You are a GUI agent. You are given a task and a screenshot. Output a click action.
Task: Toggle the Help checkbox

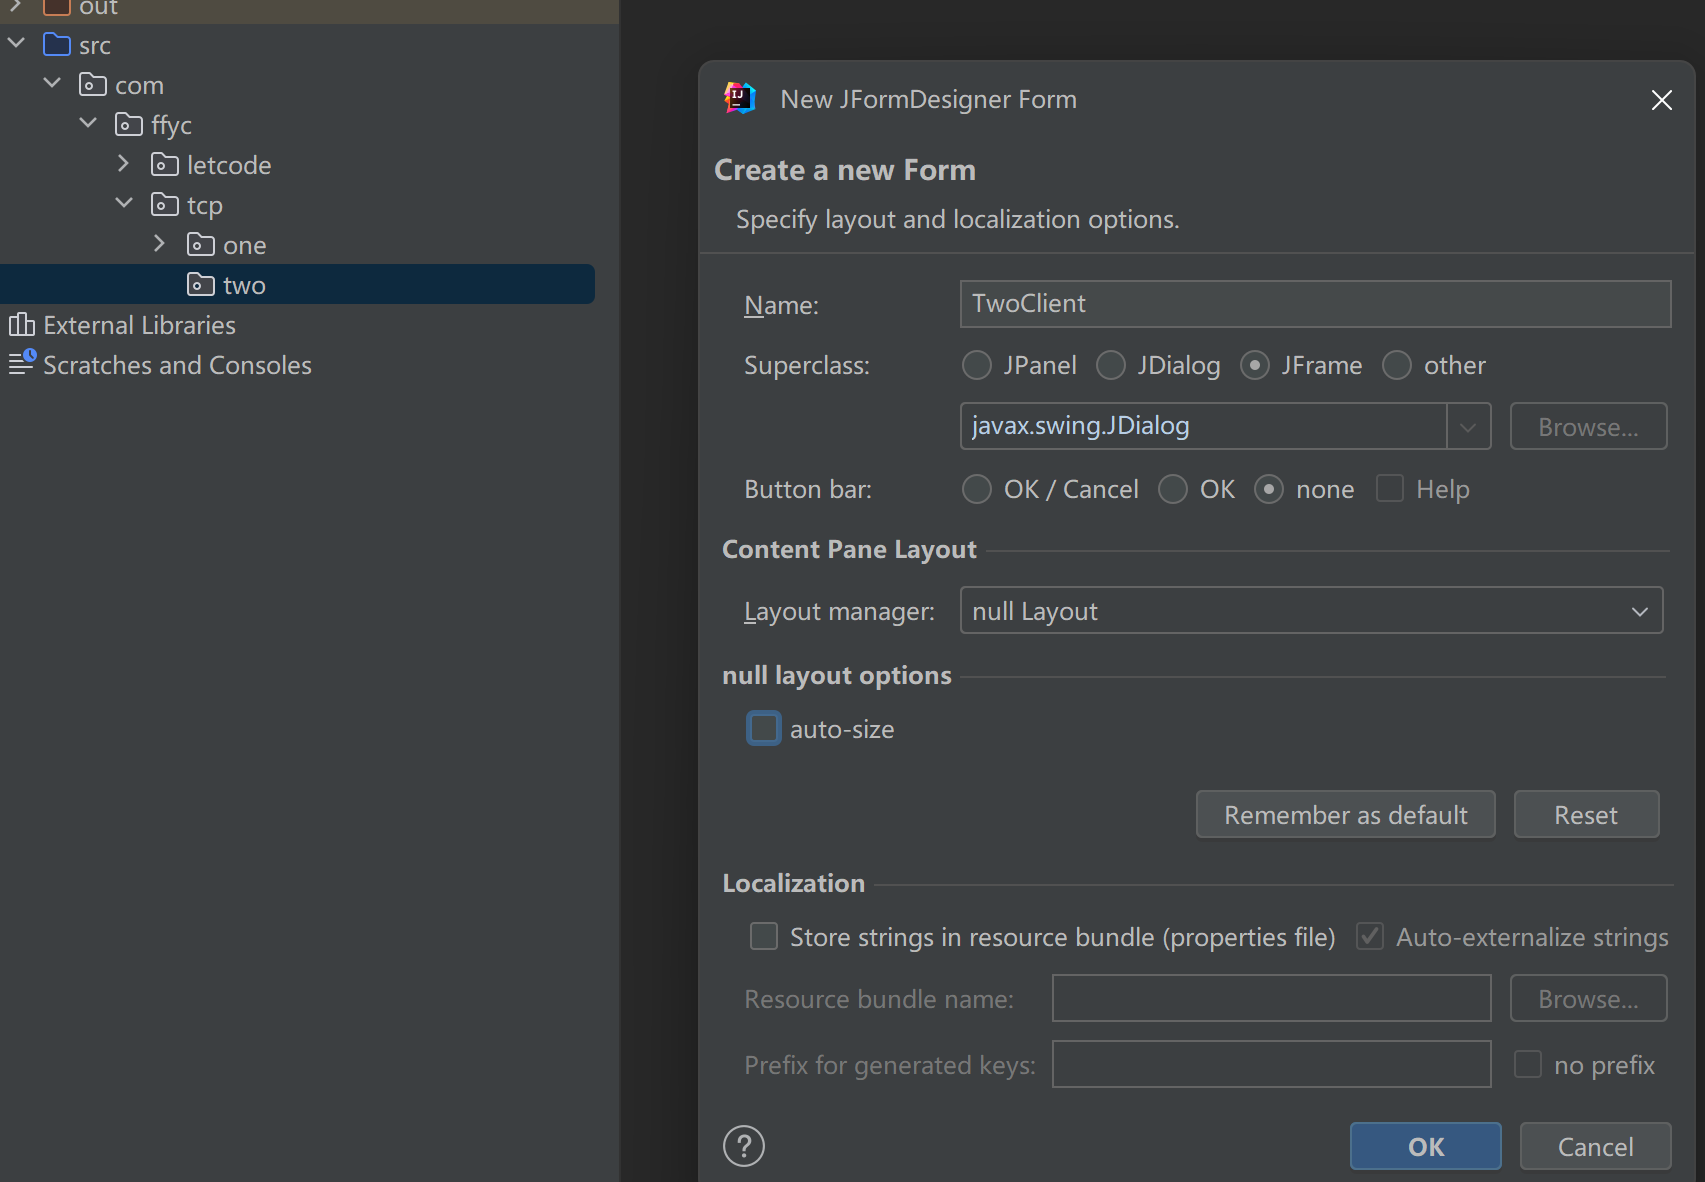point(1390,488)
